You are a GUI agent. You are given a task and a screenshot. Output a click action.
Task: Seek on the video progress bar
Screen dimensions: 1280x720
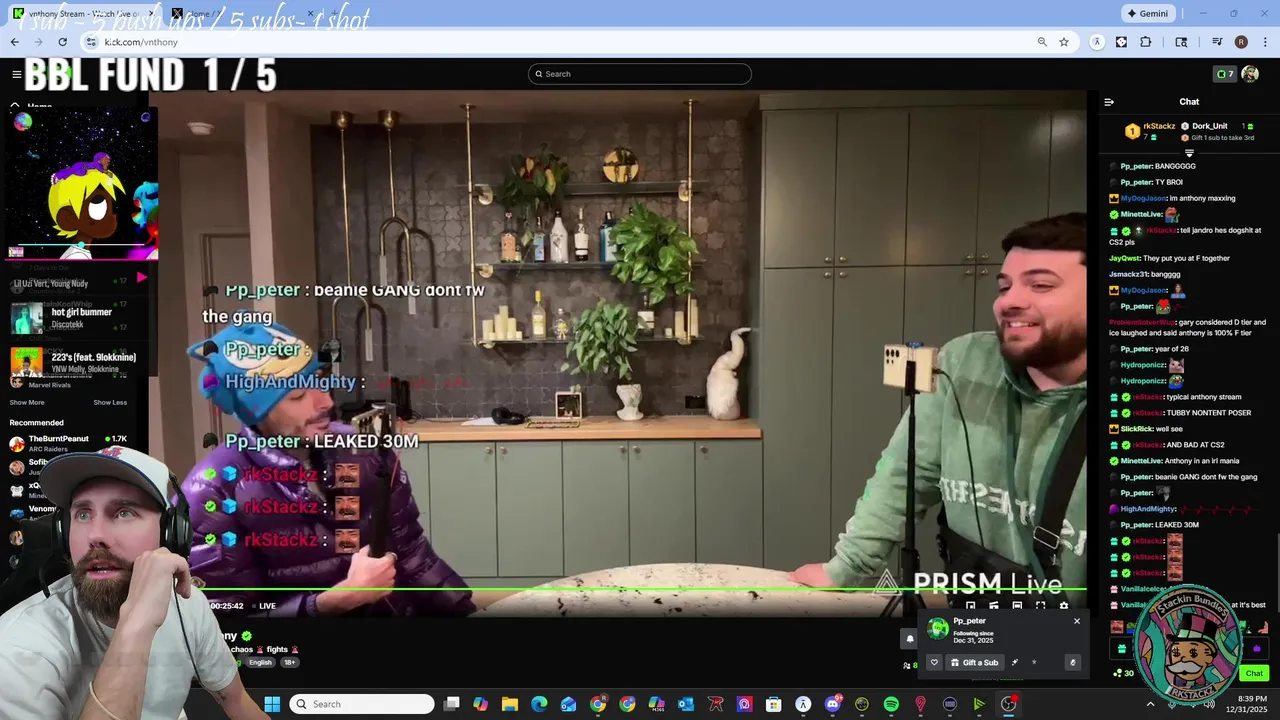click(x=640, y=589)
